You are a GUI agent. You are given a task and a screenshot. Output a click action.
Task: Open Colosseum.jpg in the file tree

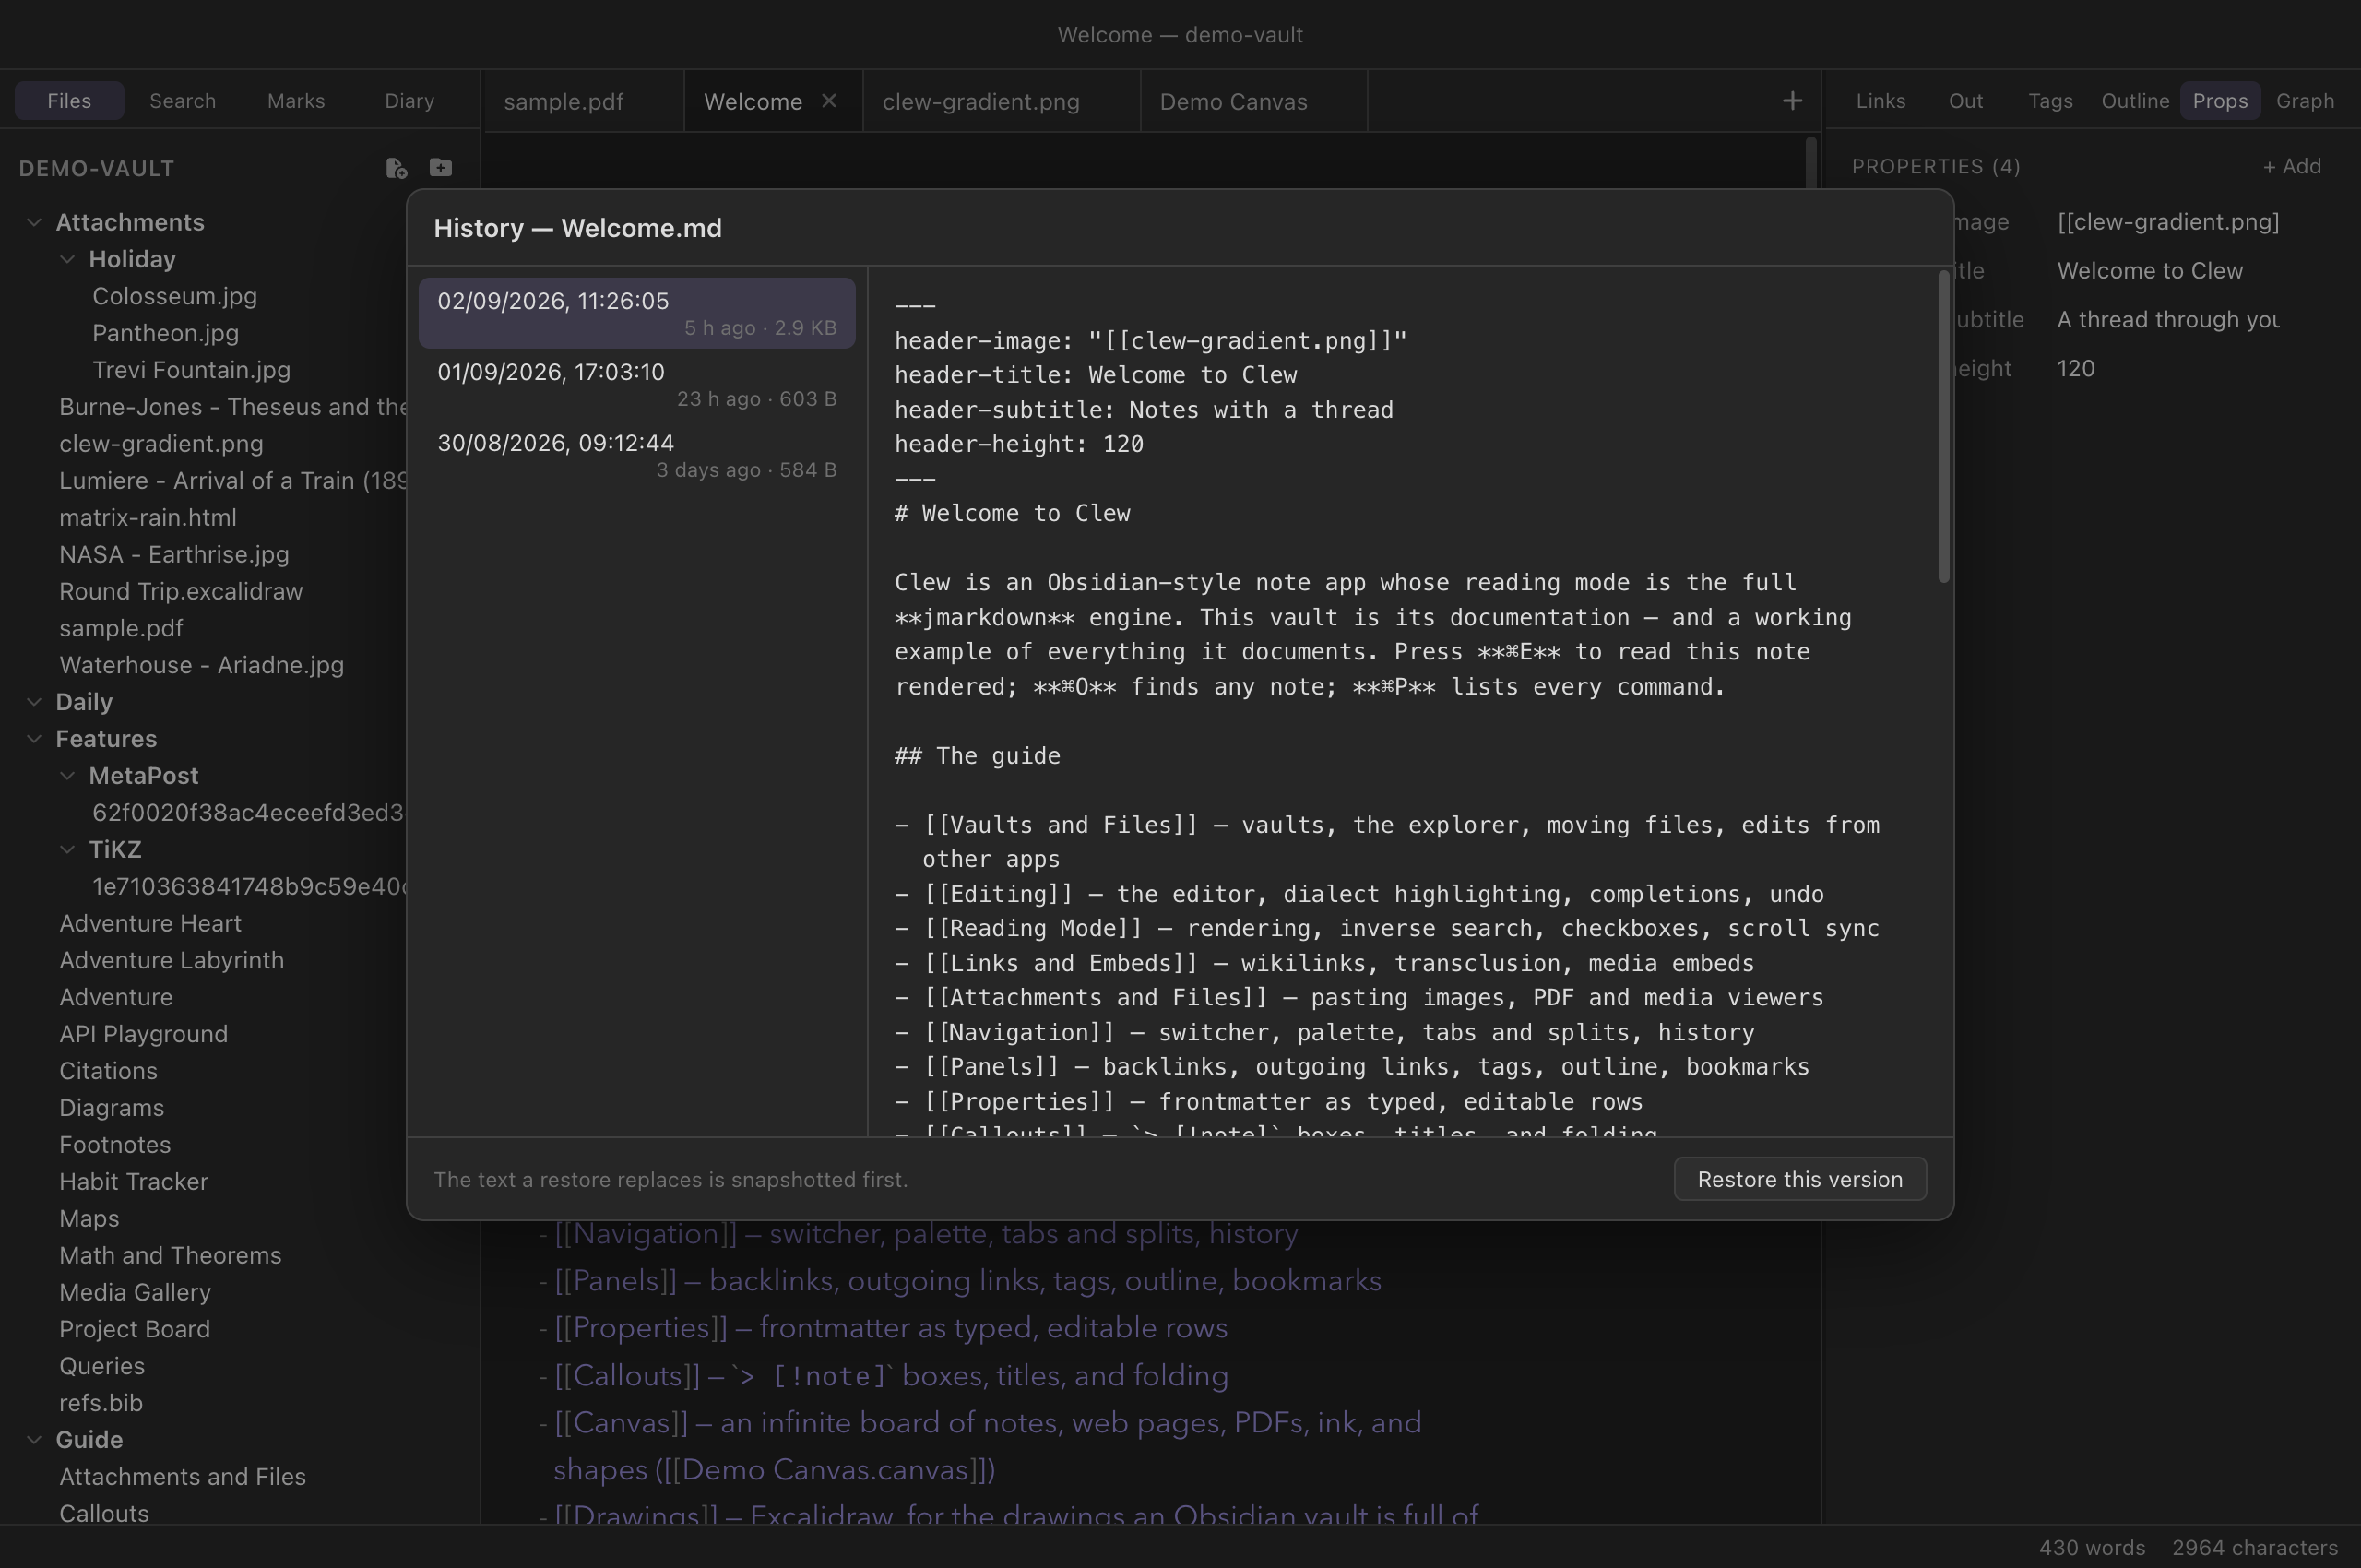[x=175, y=296]
